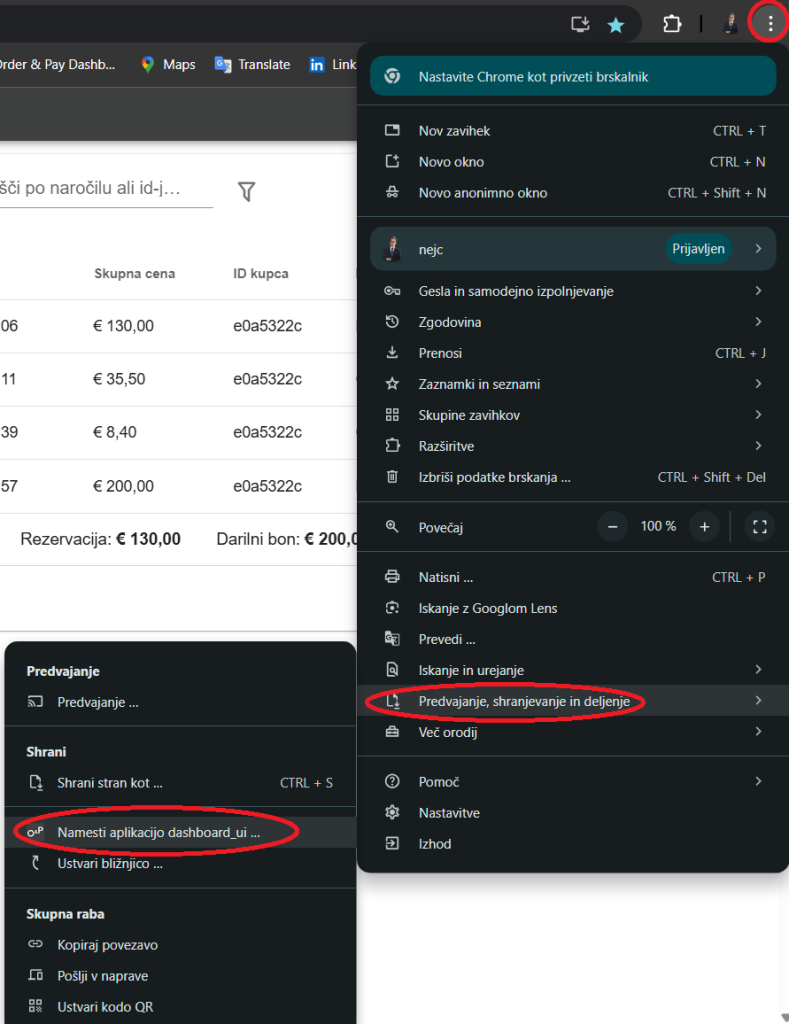Select Novo okno menu entry

573,161
